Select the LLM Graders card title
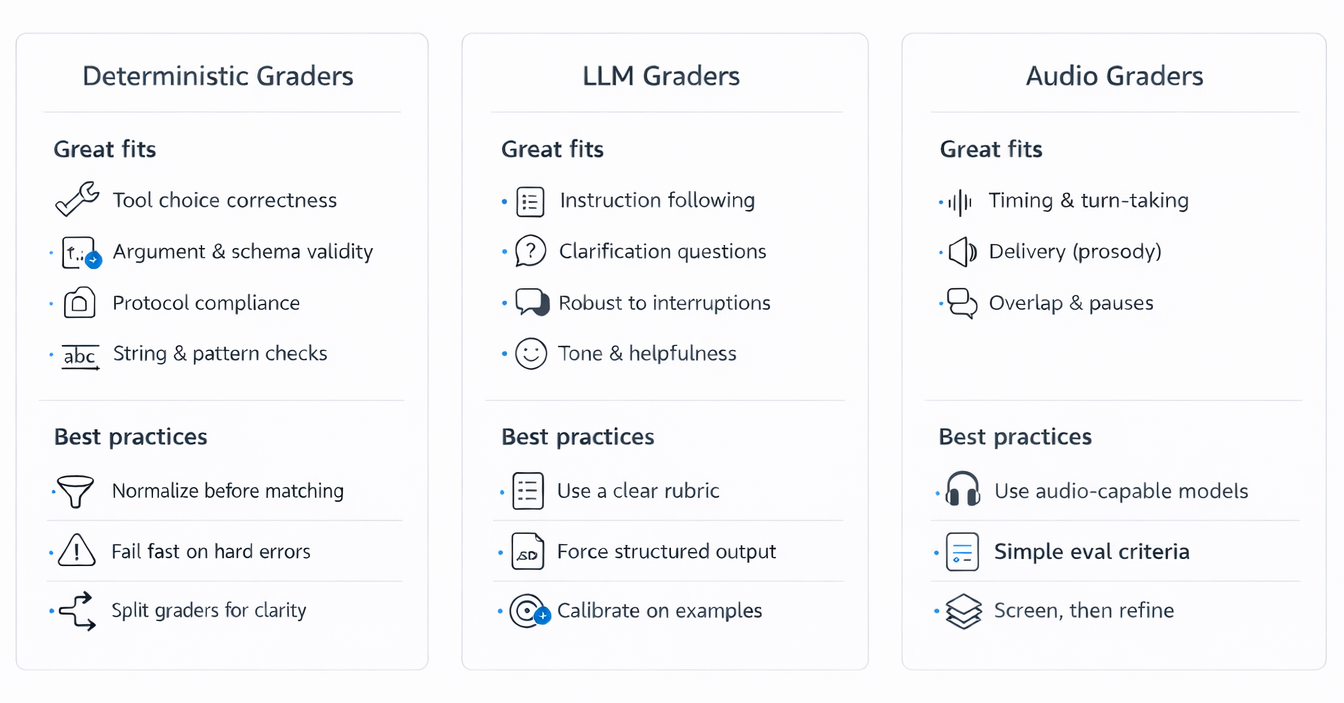 tap(662, 76)
